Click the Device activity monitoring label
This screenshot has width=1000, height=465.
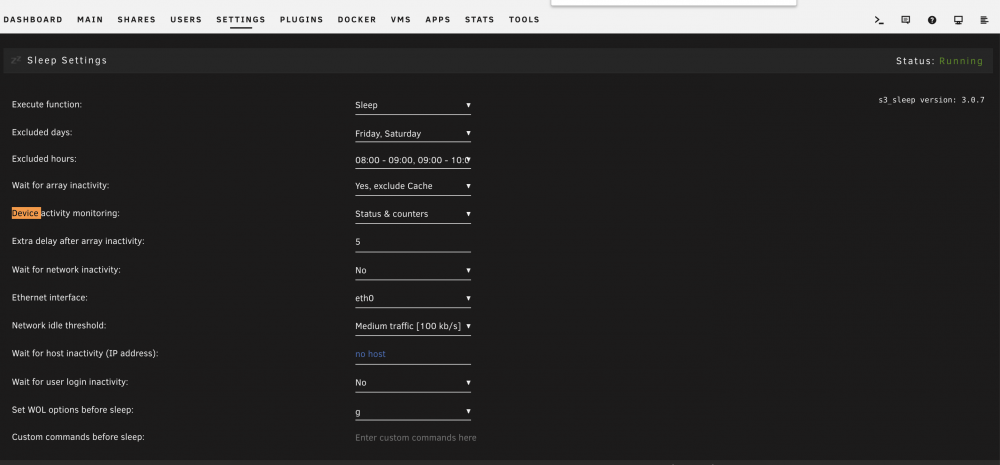pos(66,213)
